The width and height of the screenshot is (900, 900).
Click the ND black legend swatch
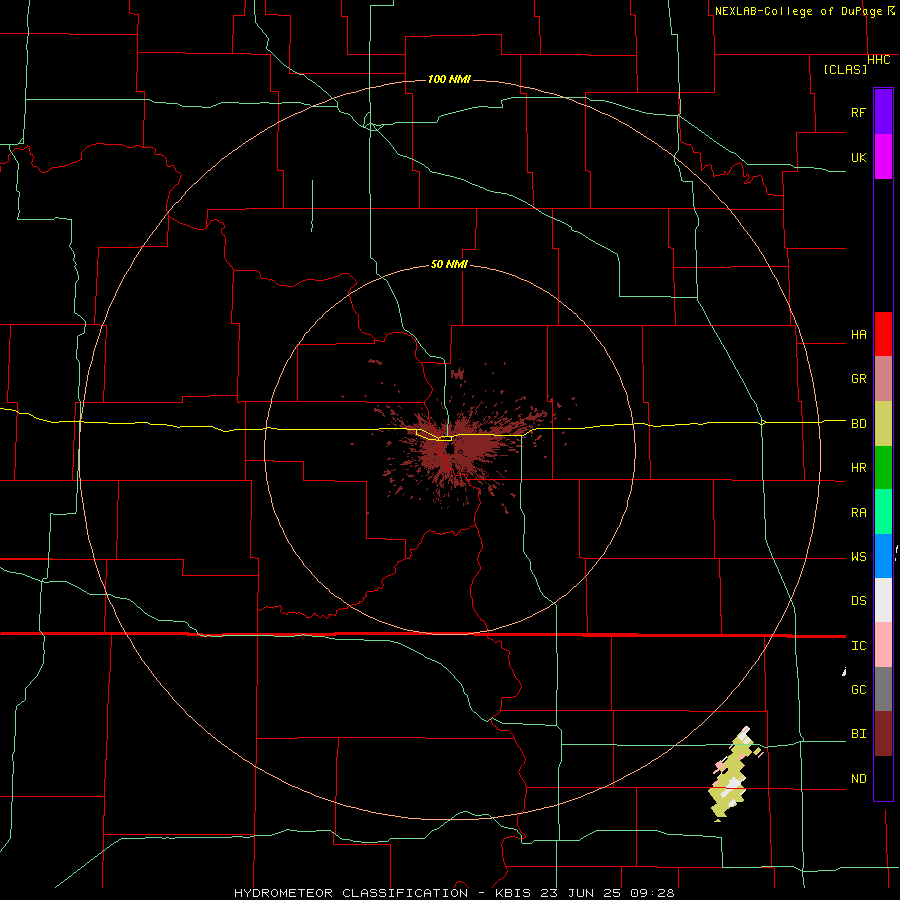pyautogui.click(x=883, y=778)
